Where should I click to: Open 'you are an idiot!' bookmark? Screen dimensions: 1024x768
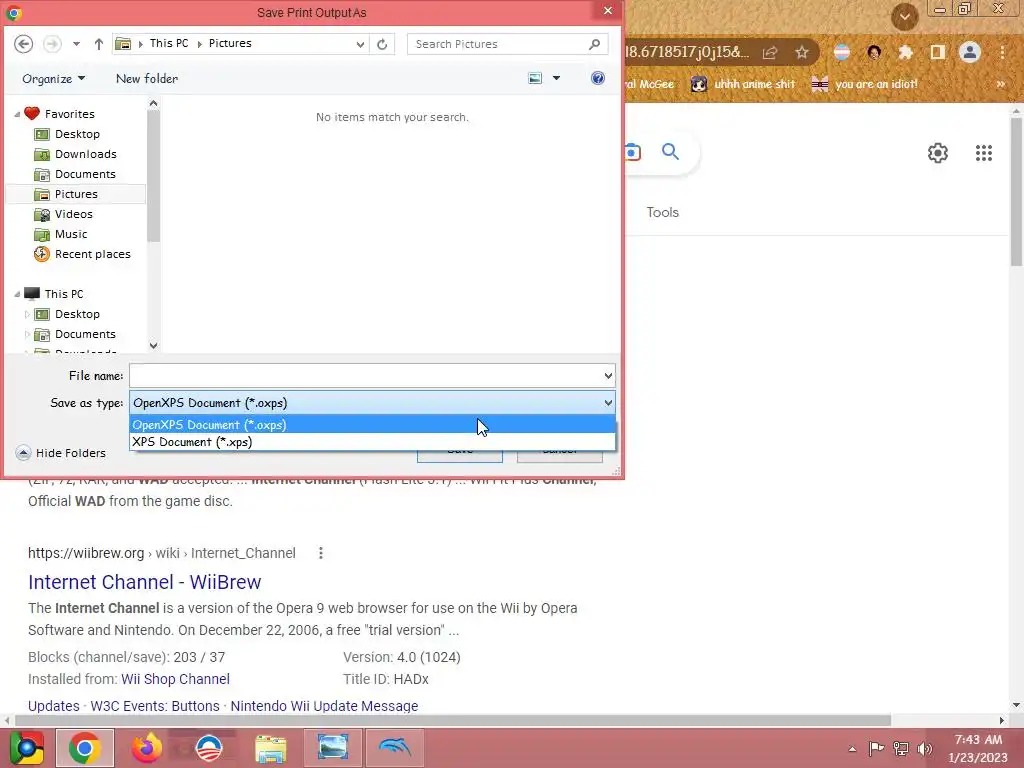pyautogui.click(x=864, y=84)
